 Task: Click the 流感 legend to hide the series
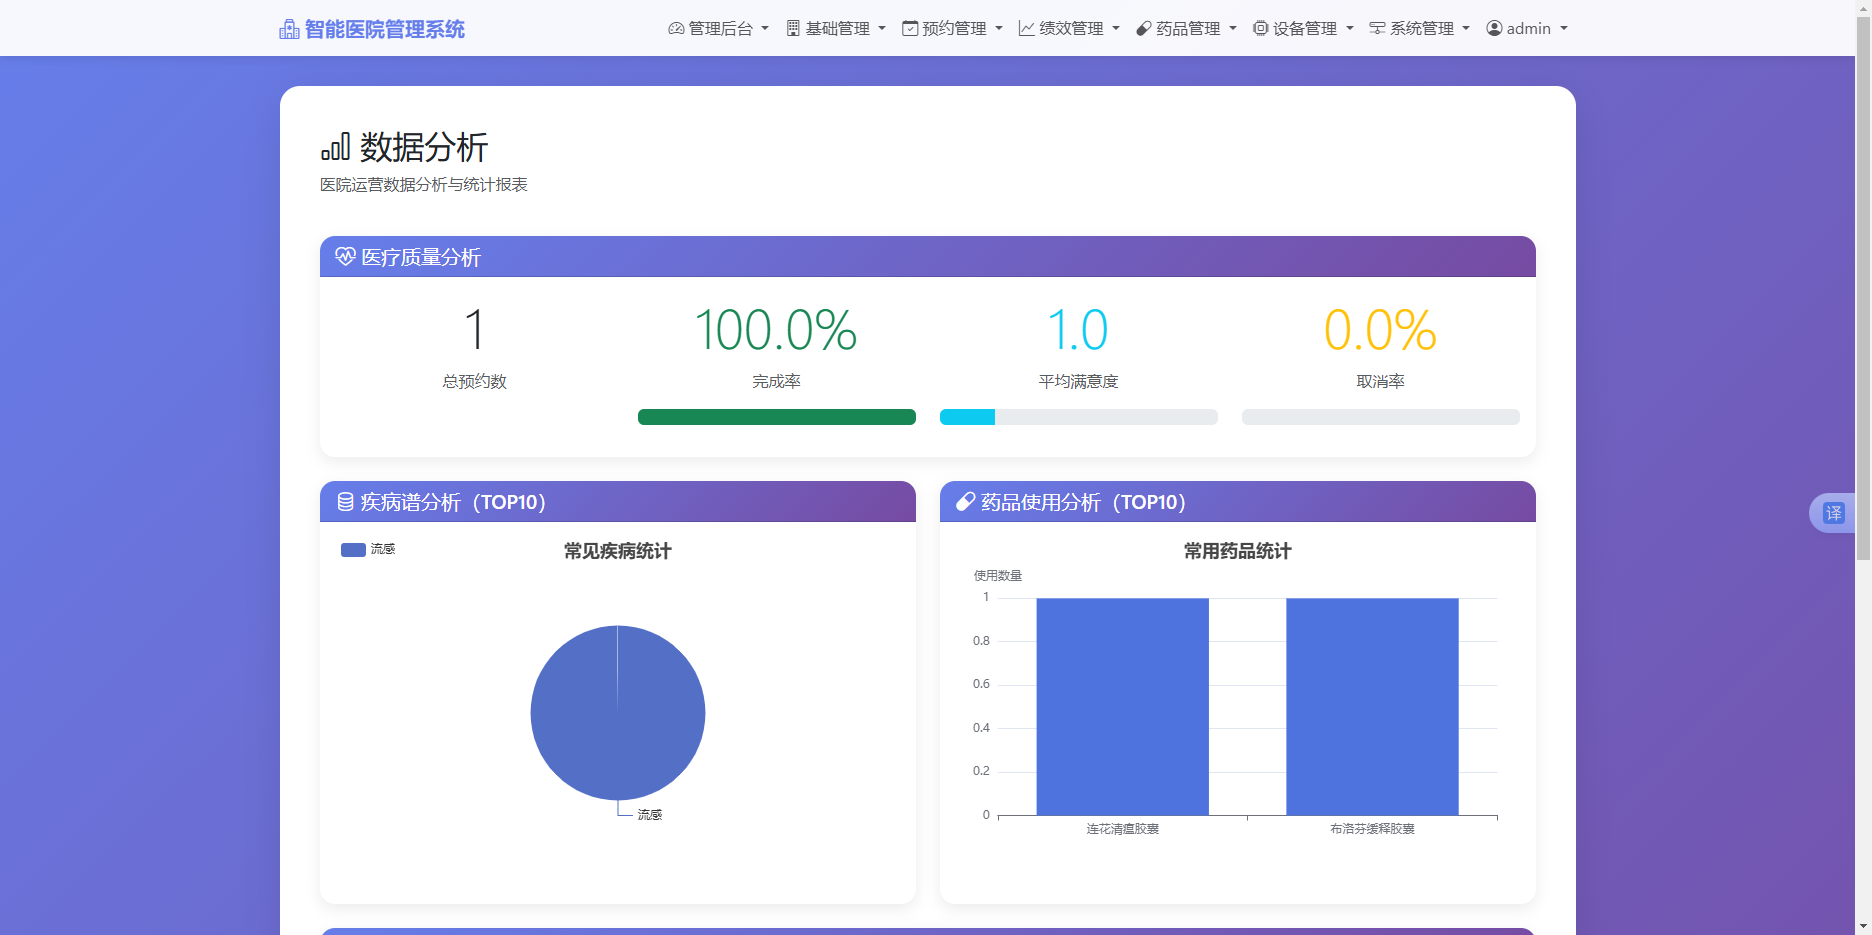[367, 549]
